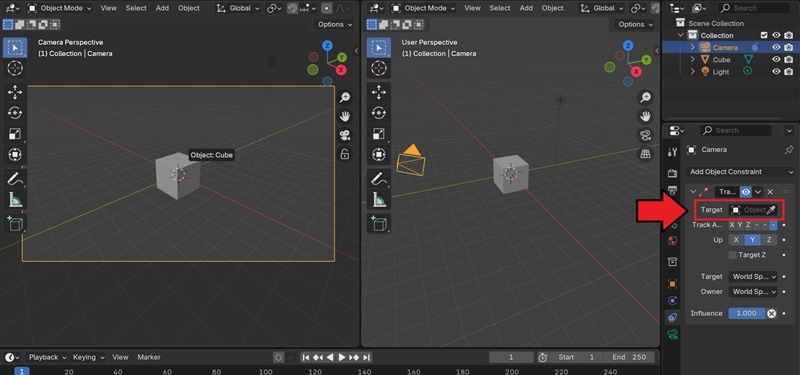The width and height of the screenshot is (800, 375).
Task: Set Up axis to X
Action: point(735,240)
